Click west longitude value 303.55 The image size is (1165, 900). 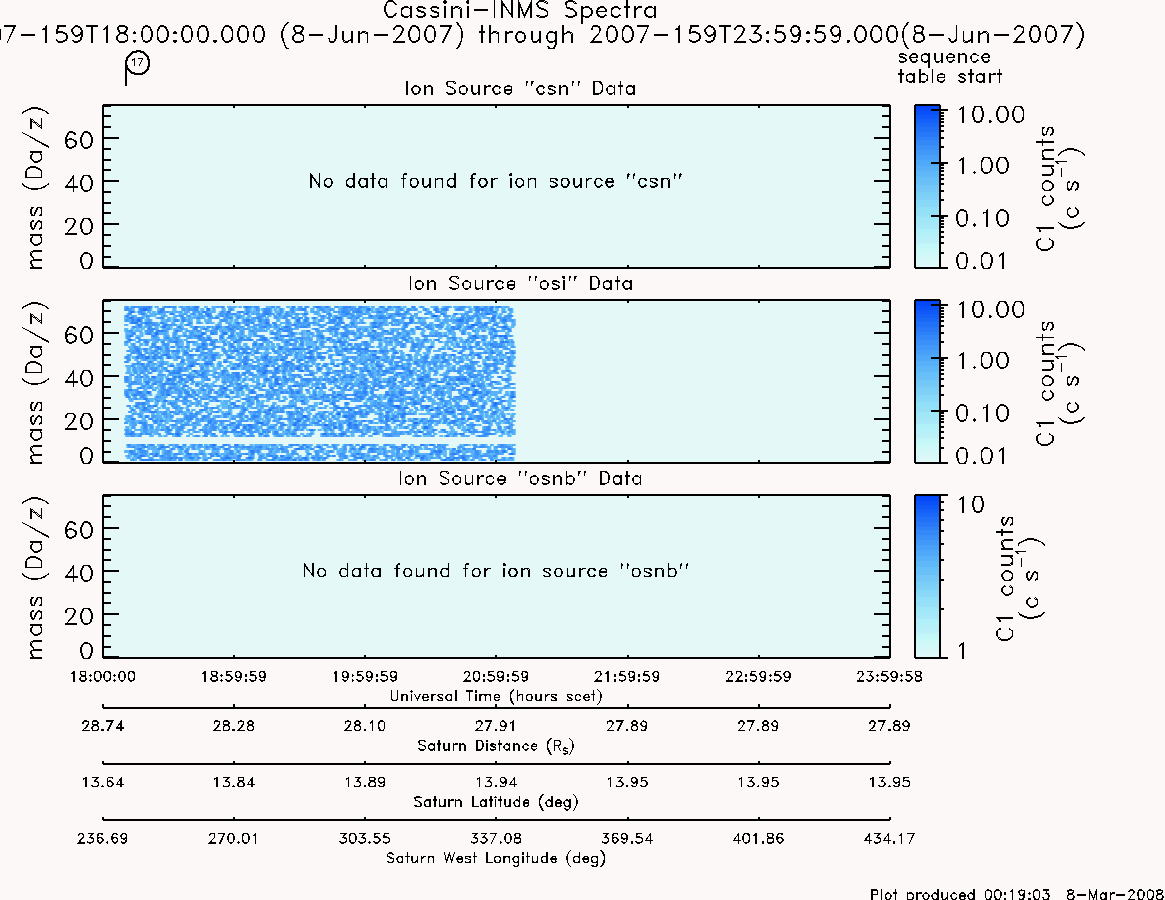[x=365, y=838]
